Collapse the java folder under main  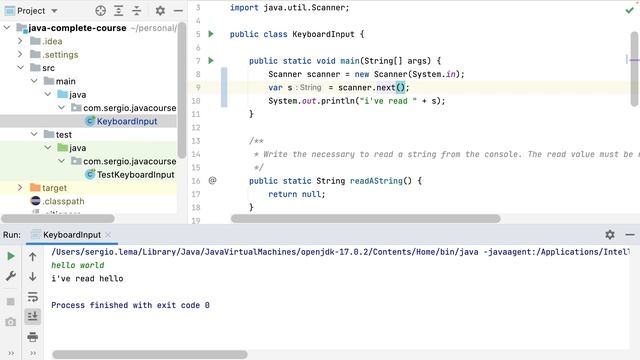tap(48, 94)
